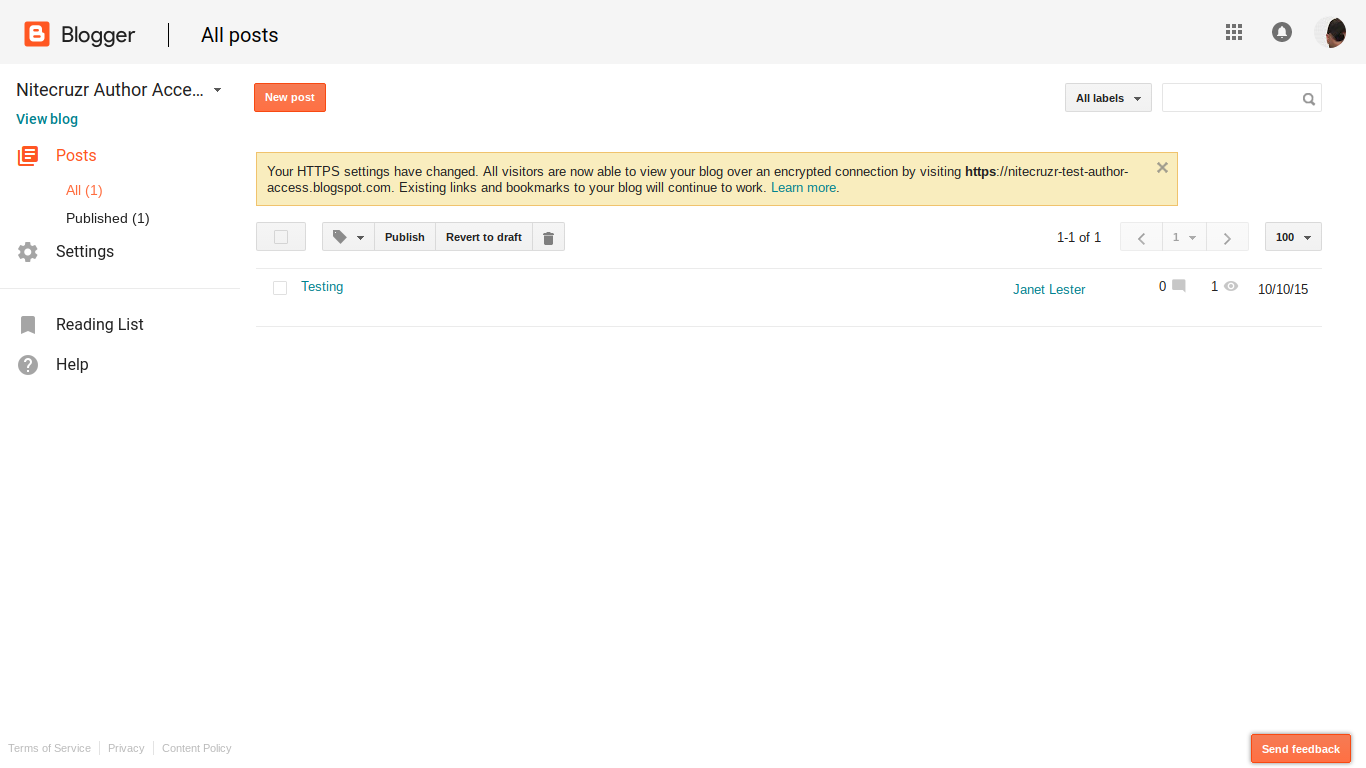Image resolution: width=1366 pixels, height=768 pixels.
Task: Open Reading List via the bookmark icon
Action: tap(27, 324)
